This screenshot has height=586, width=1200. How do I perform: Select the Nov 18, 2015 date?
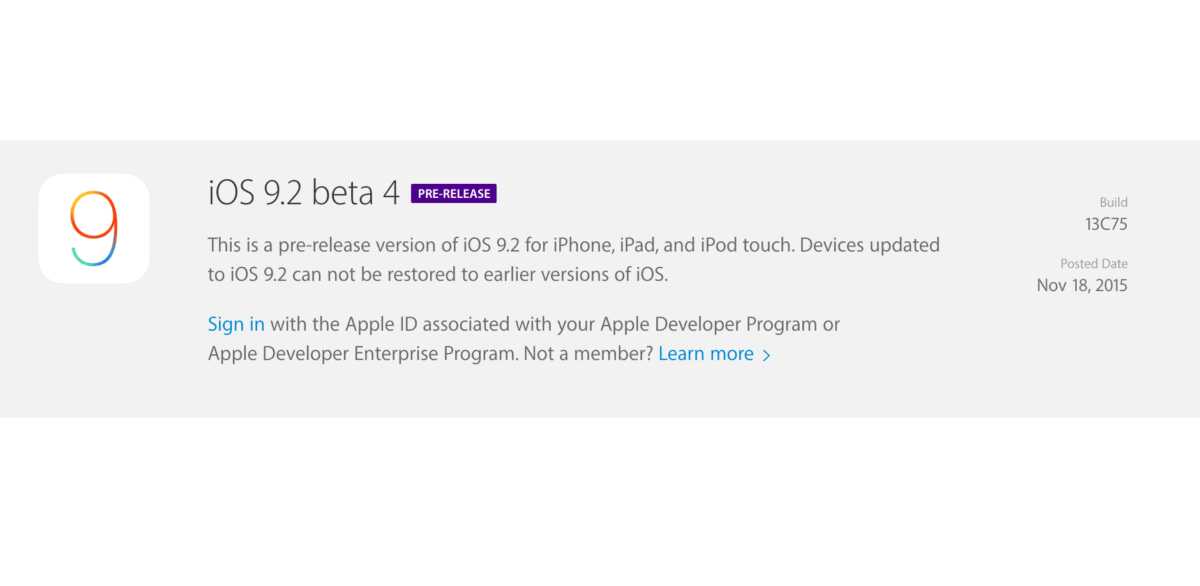coord(1082,286)
